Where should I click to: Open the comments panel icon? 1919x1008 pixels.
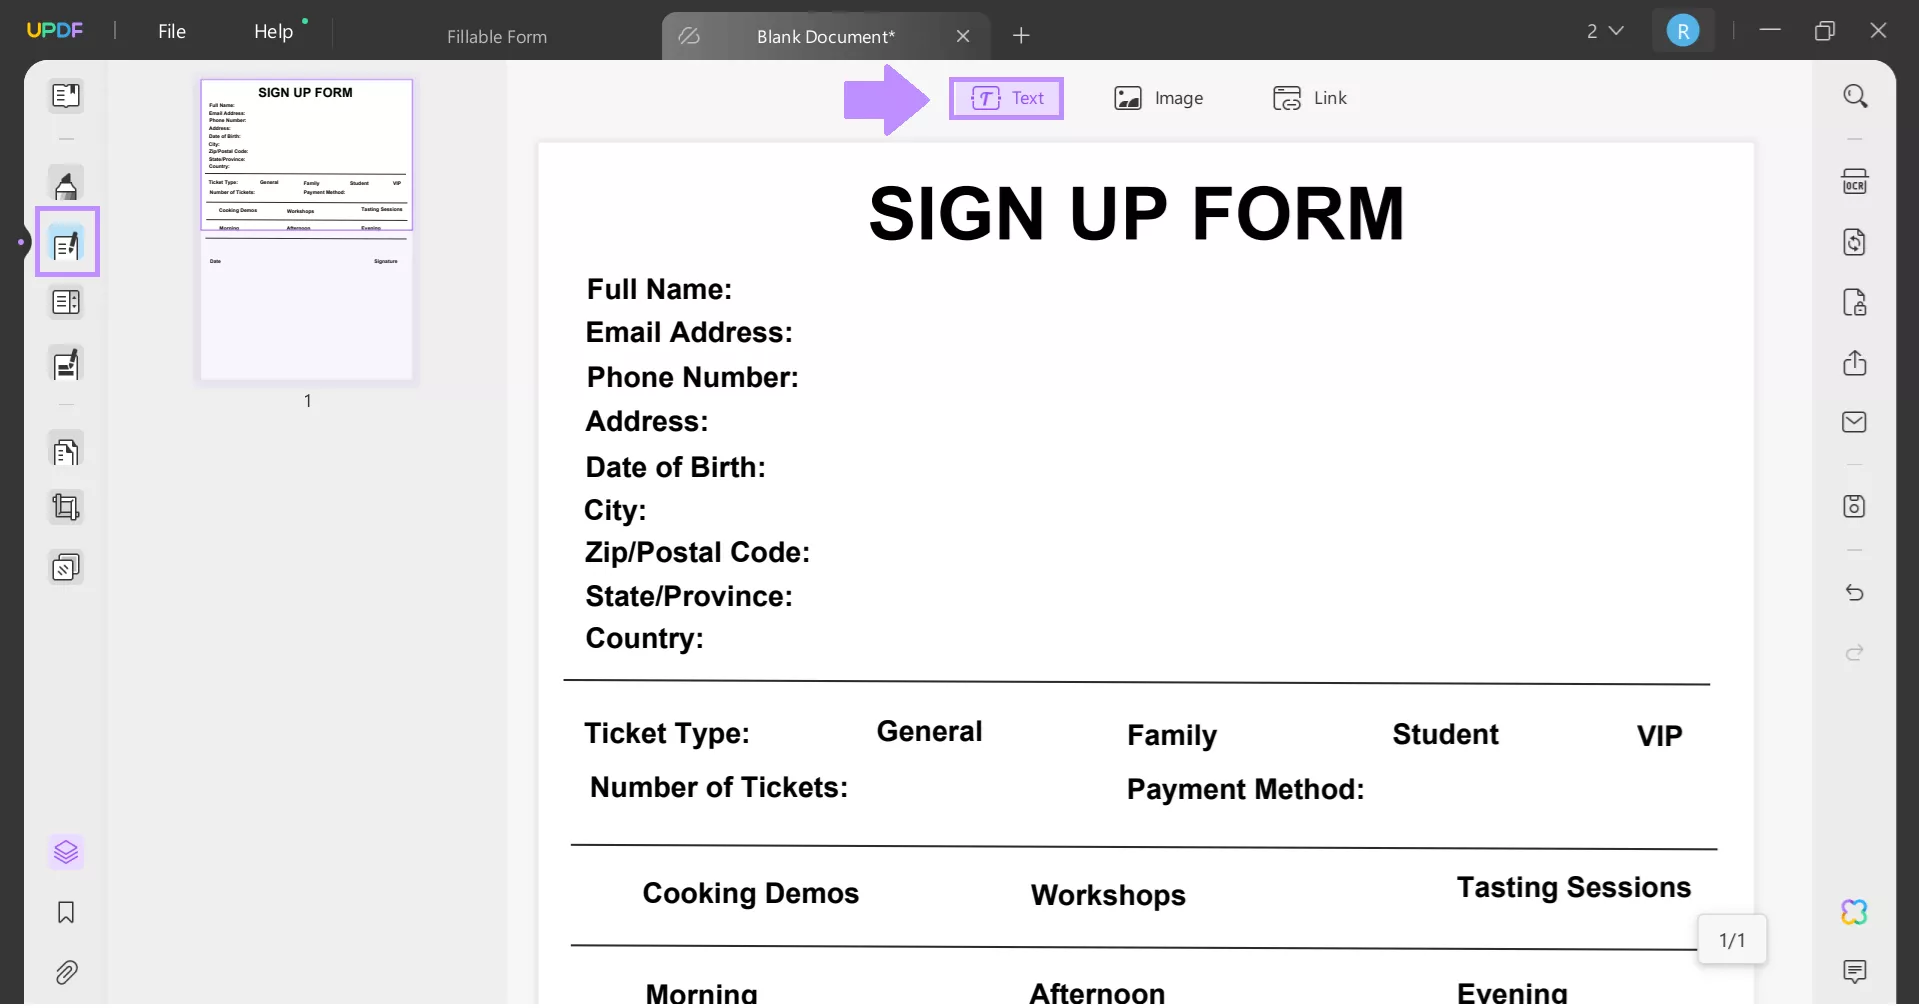(x=1855, y=971)
